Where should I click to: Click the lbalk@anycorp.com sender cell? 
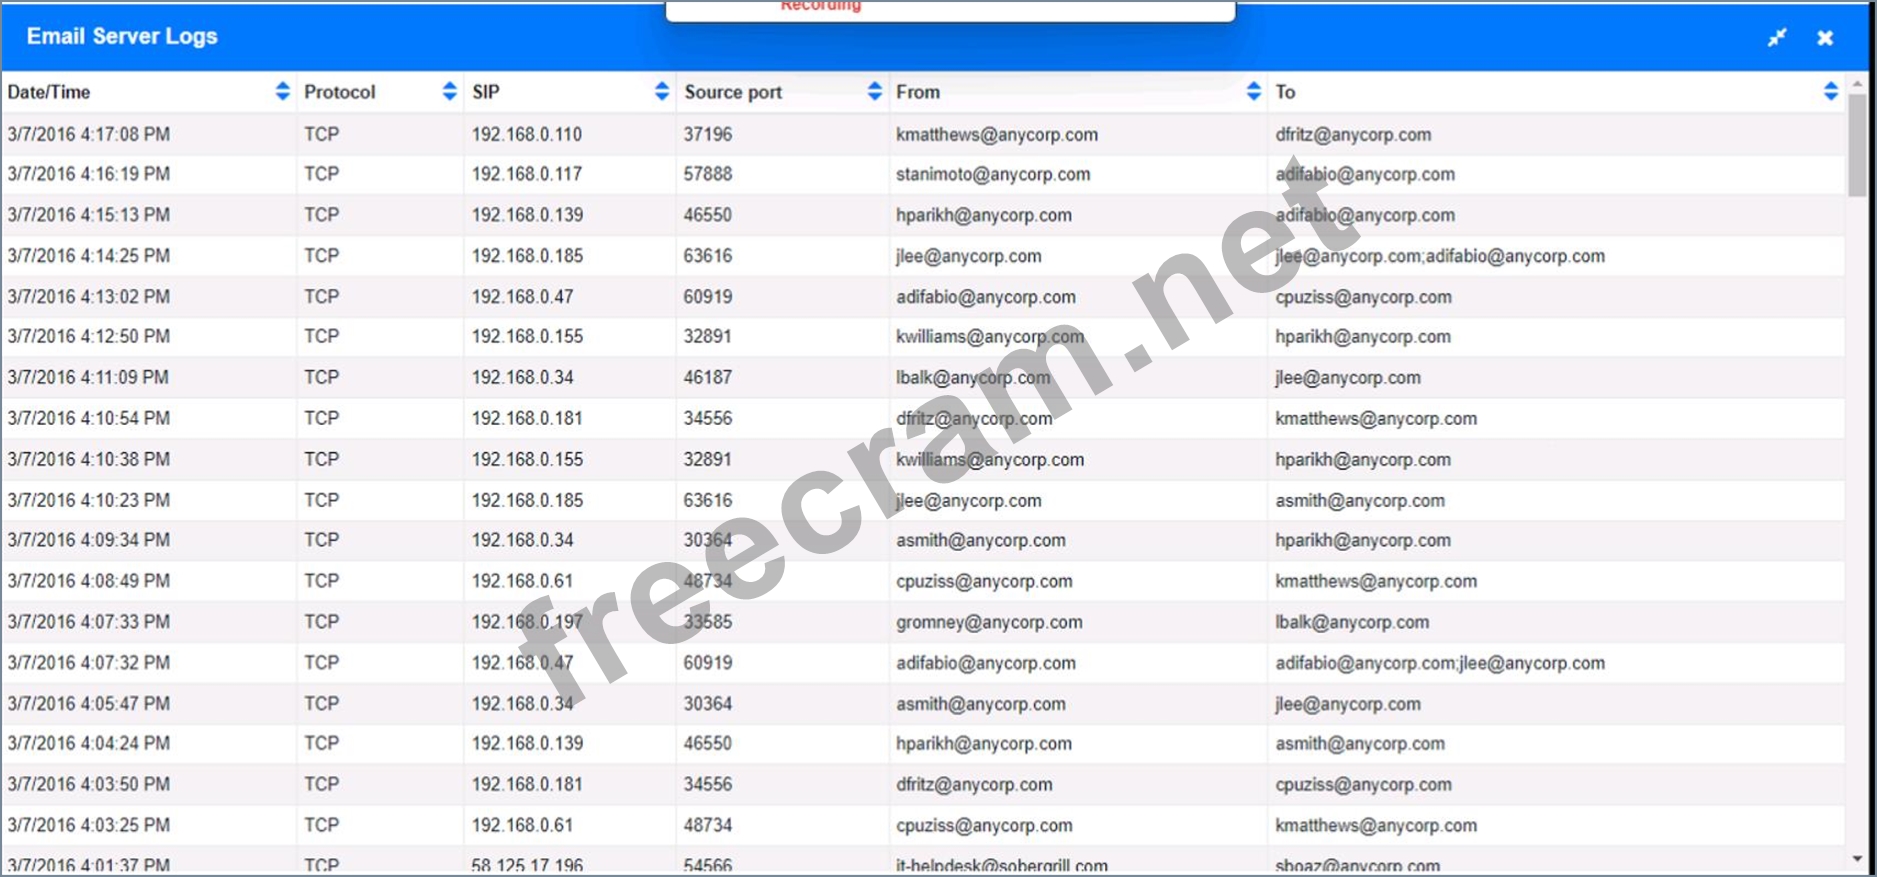point(972,378)
